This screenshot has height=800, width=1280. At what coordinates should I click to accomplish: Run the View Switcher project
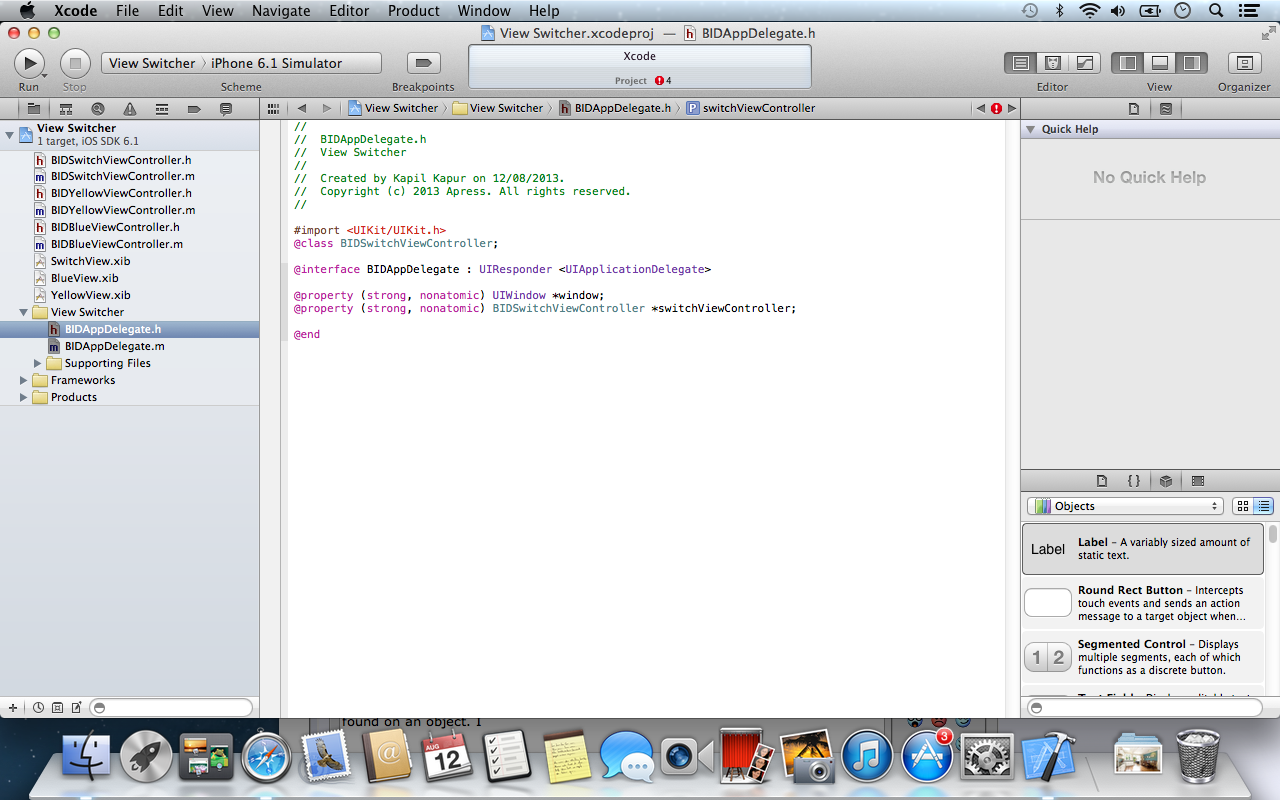click(29, 63)
